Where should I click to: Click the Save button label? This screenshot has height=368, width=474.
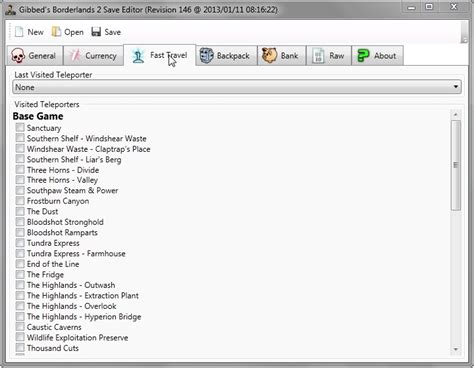click(x=113, y=32)
